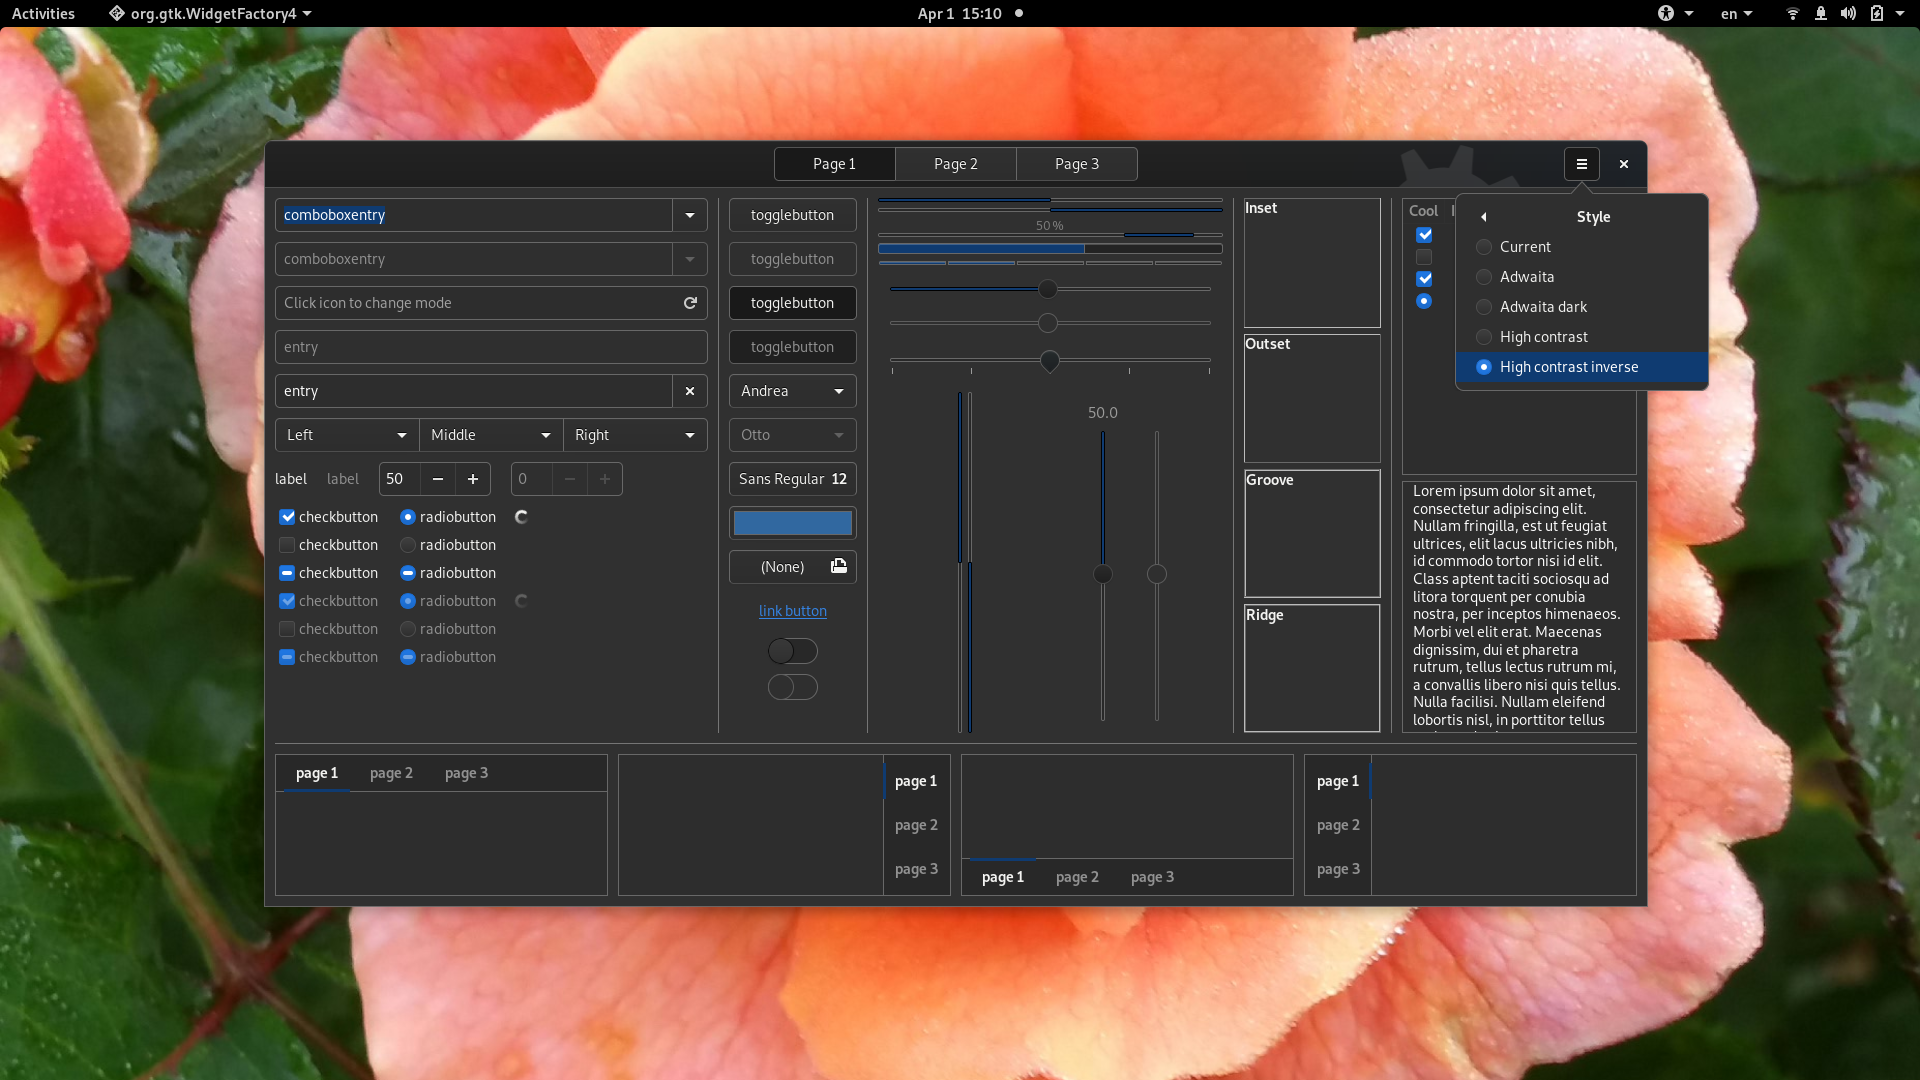Click the hamburger menu icon top right
This screenshot has height=1080, width=1920.
click(x=1581, y=164)
